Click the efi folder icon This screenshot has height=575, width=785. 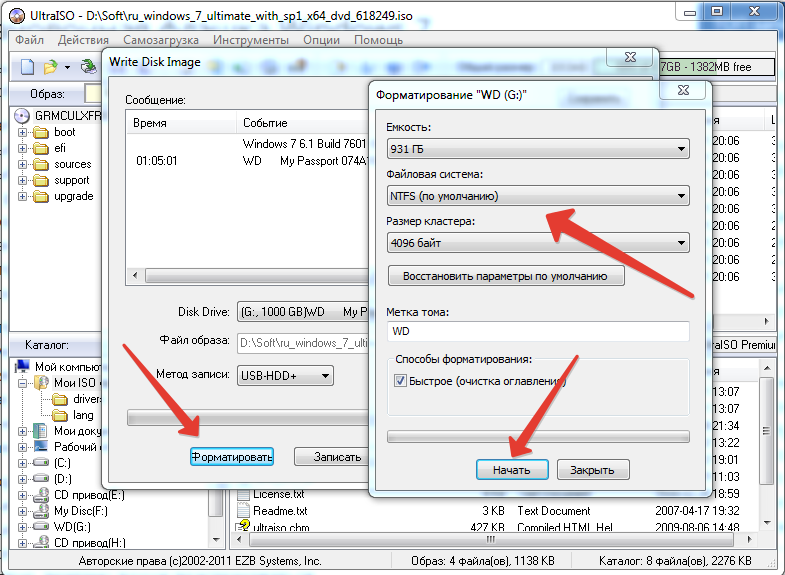click(x=41, y=149)
